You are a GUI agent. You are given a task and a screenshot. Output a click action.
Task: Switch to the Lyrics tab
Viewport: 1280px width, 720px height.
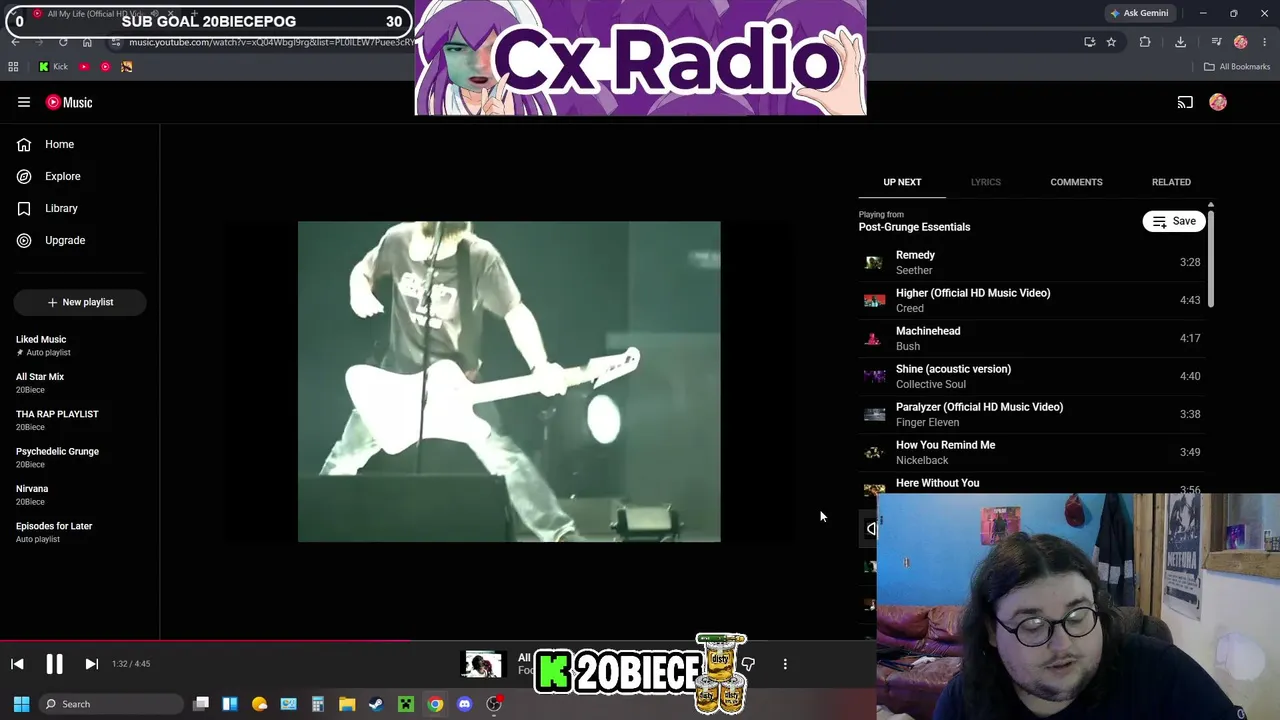point(985,182)
